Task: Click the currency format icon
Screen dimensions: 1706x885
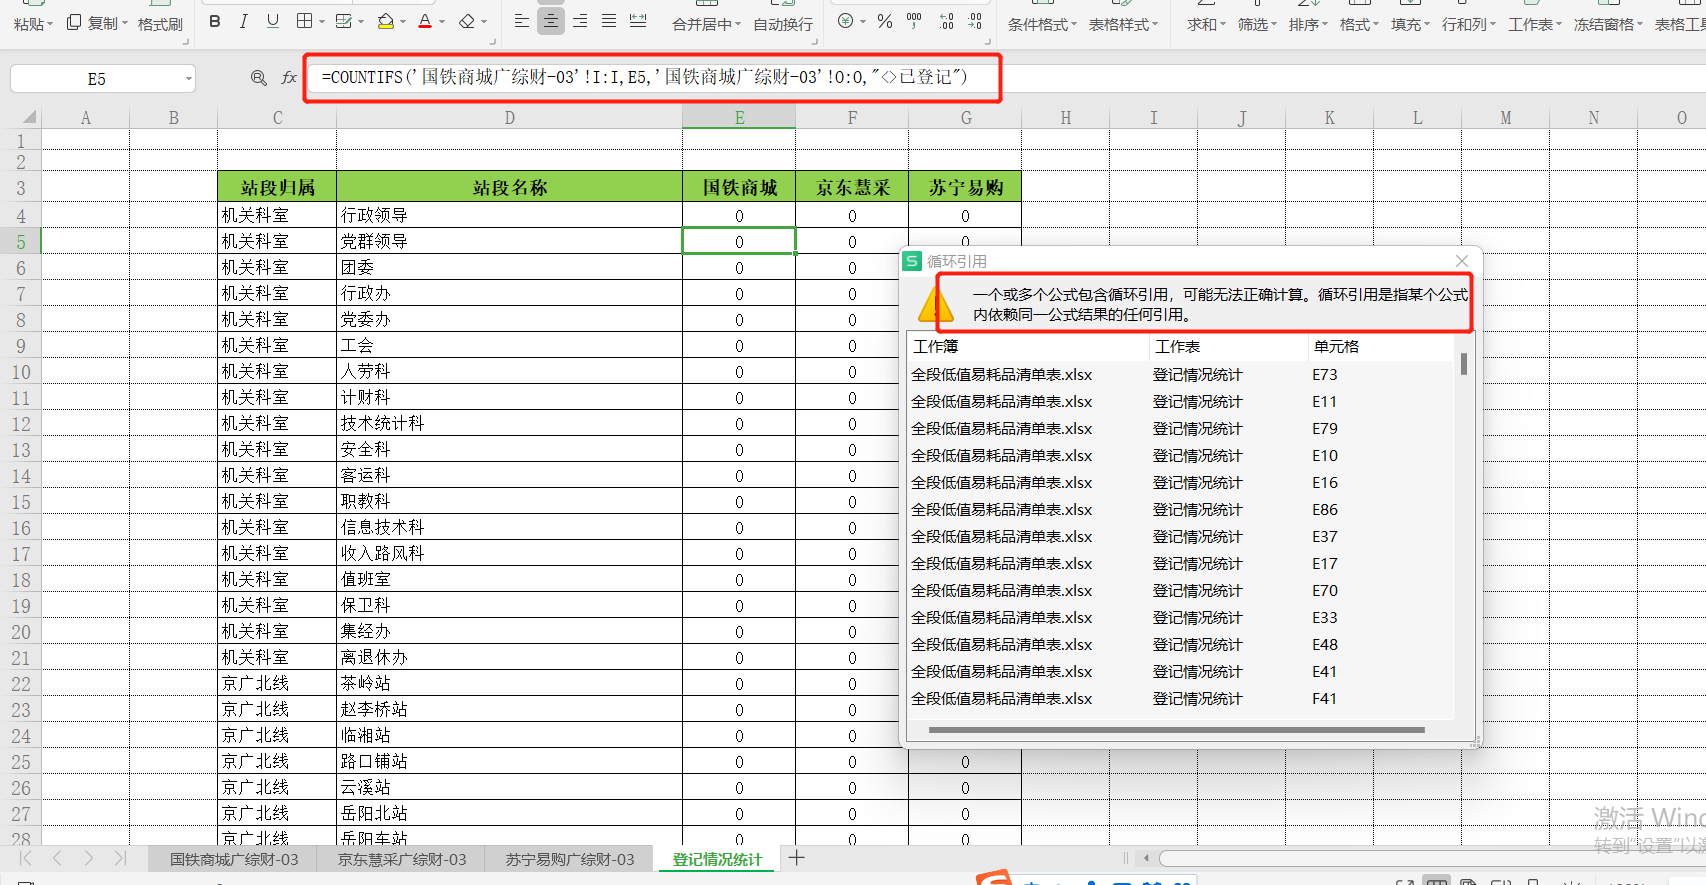Action: 846,21
